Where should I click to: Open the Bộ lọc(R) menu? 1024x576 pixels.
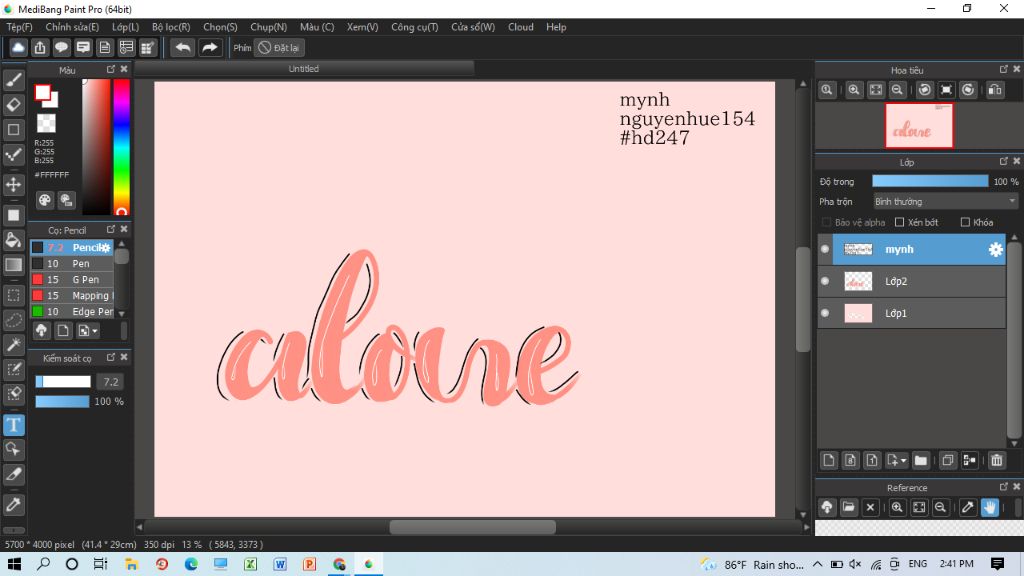pyautogui.click(x=171, y=27)
